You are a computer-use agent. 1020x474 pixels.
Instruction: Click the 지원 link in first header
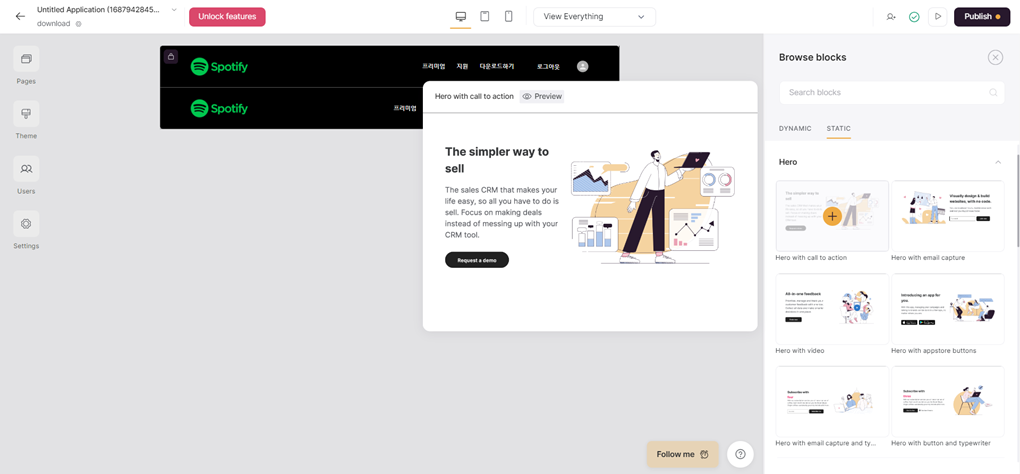[463, 66]
